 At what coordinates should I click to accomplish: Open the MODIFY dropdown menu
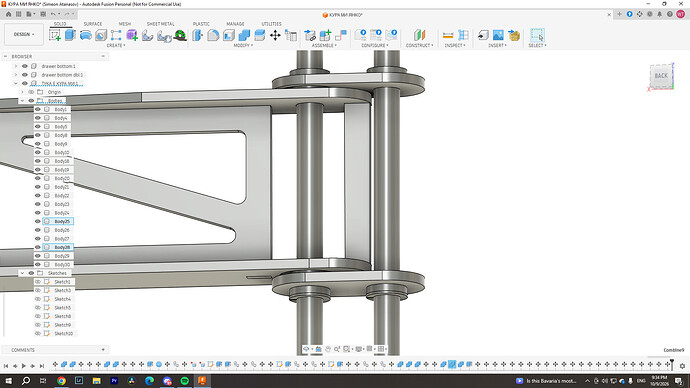pos(243,45)
